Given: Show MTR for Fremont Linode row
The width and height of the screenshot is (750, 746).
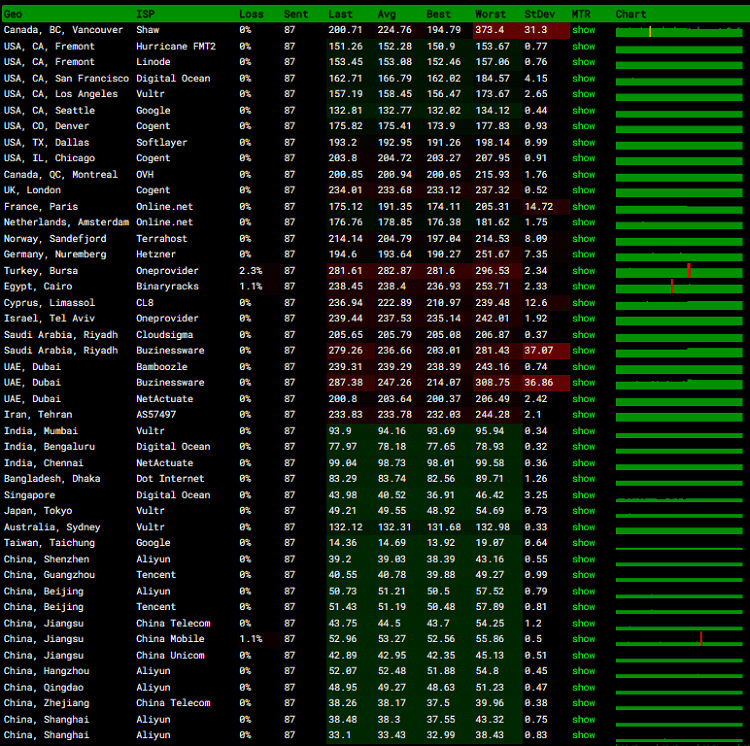Looking at the screenshot, I should 584,62.
